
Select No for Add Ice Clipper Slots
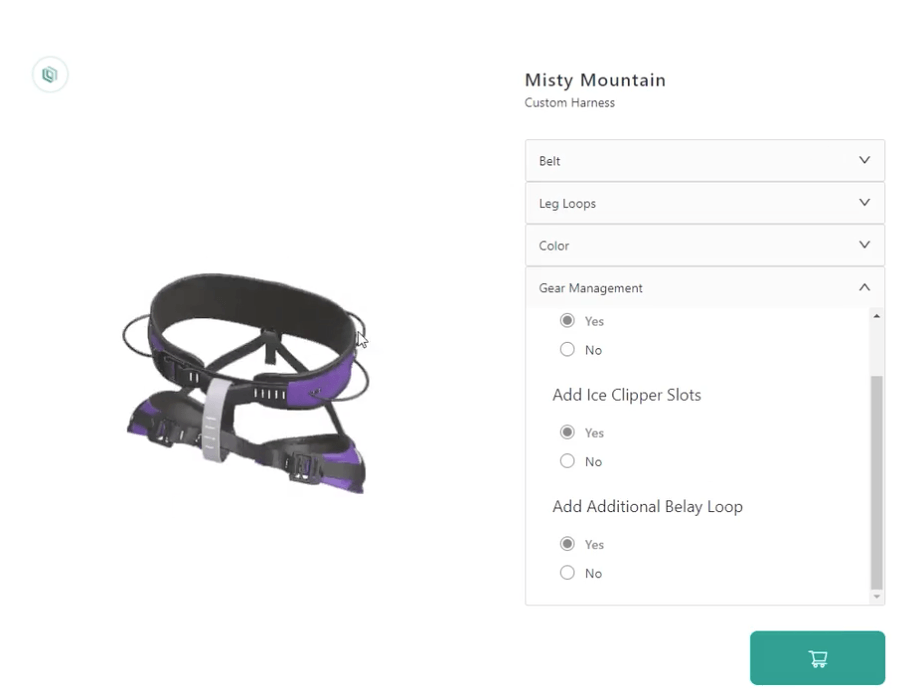(x=568, y=461)
